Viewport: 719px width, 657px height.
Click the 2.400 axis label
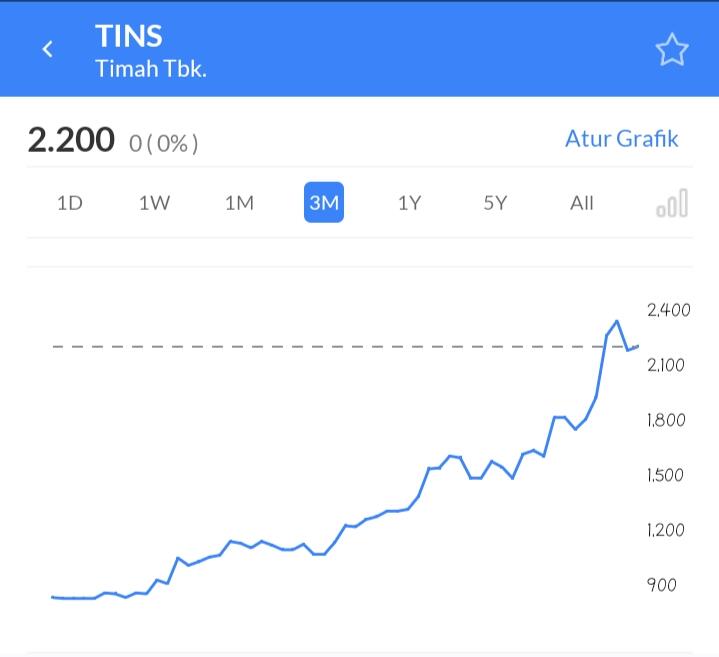(669, 310)
